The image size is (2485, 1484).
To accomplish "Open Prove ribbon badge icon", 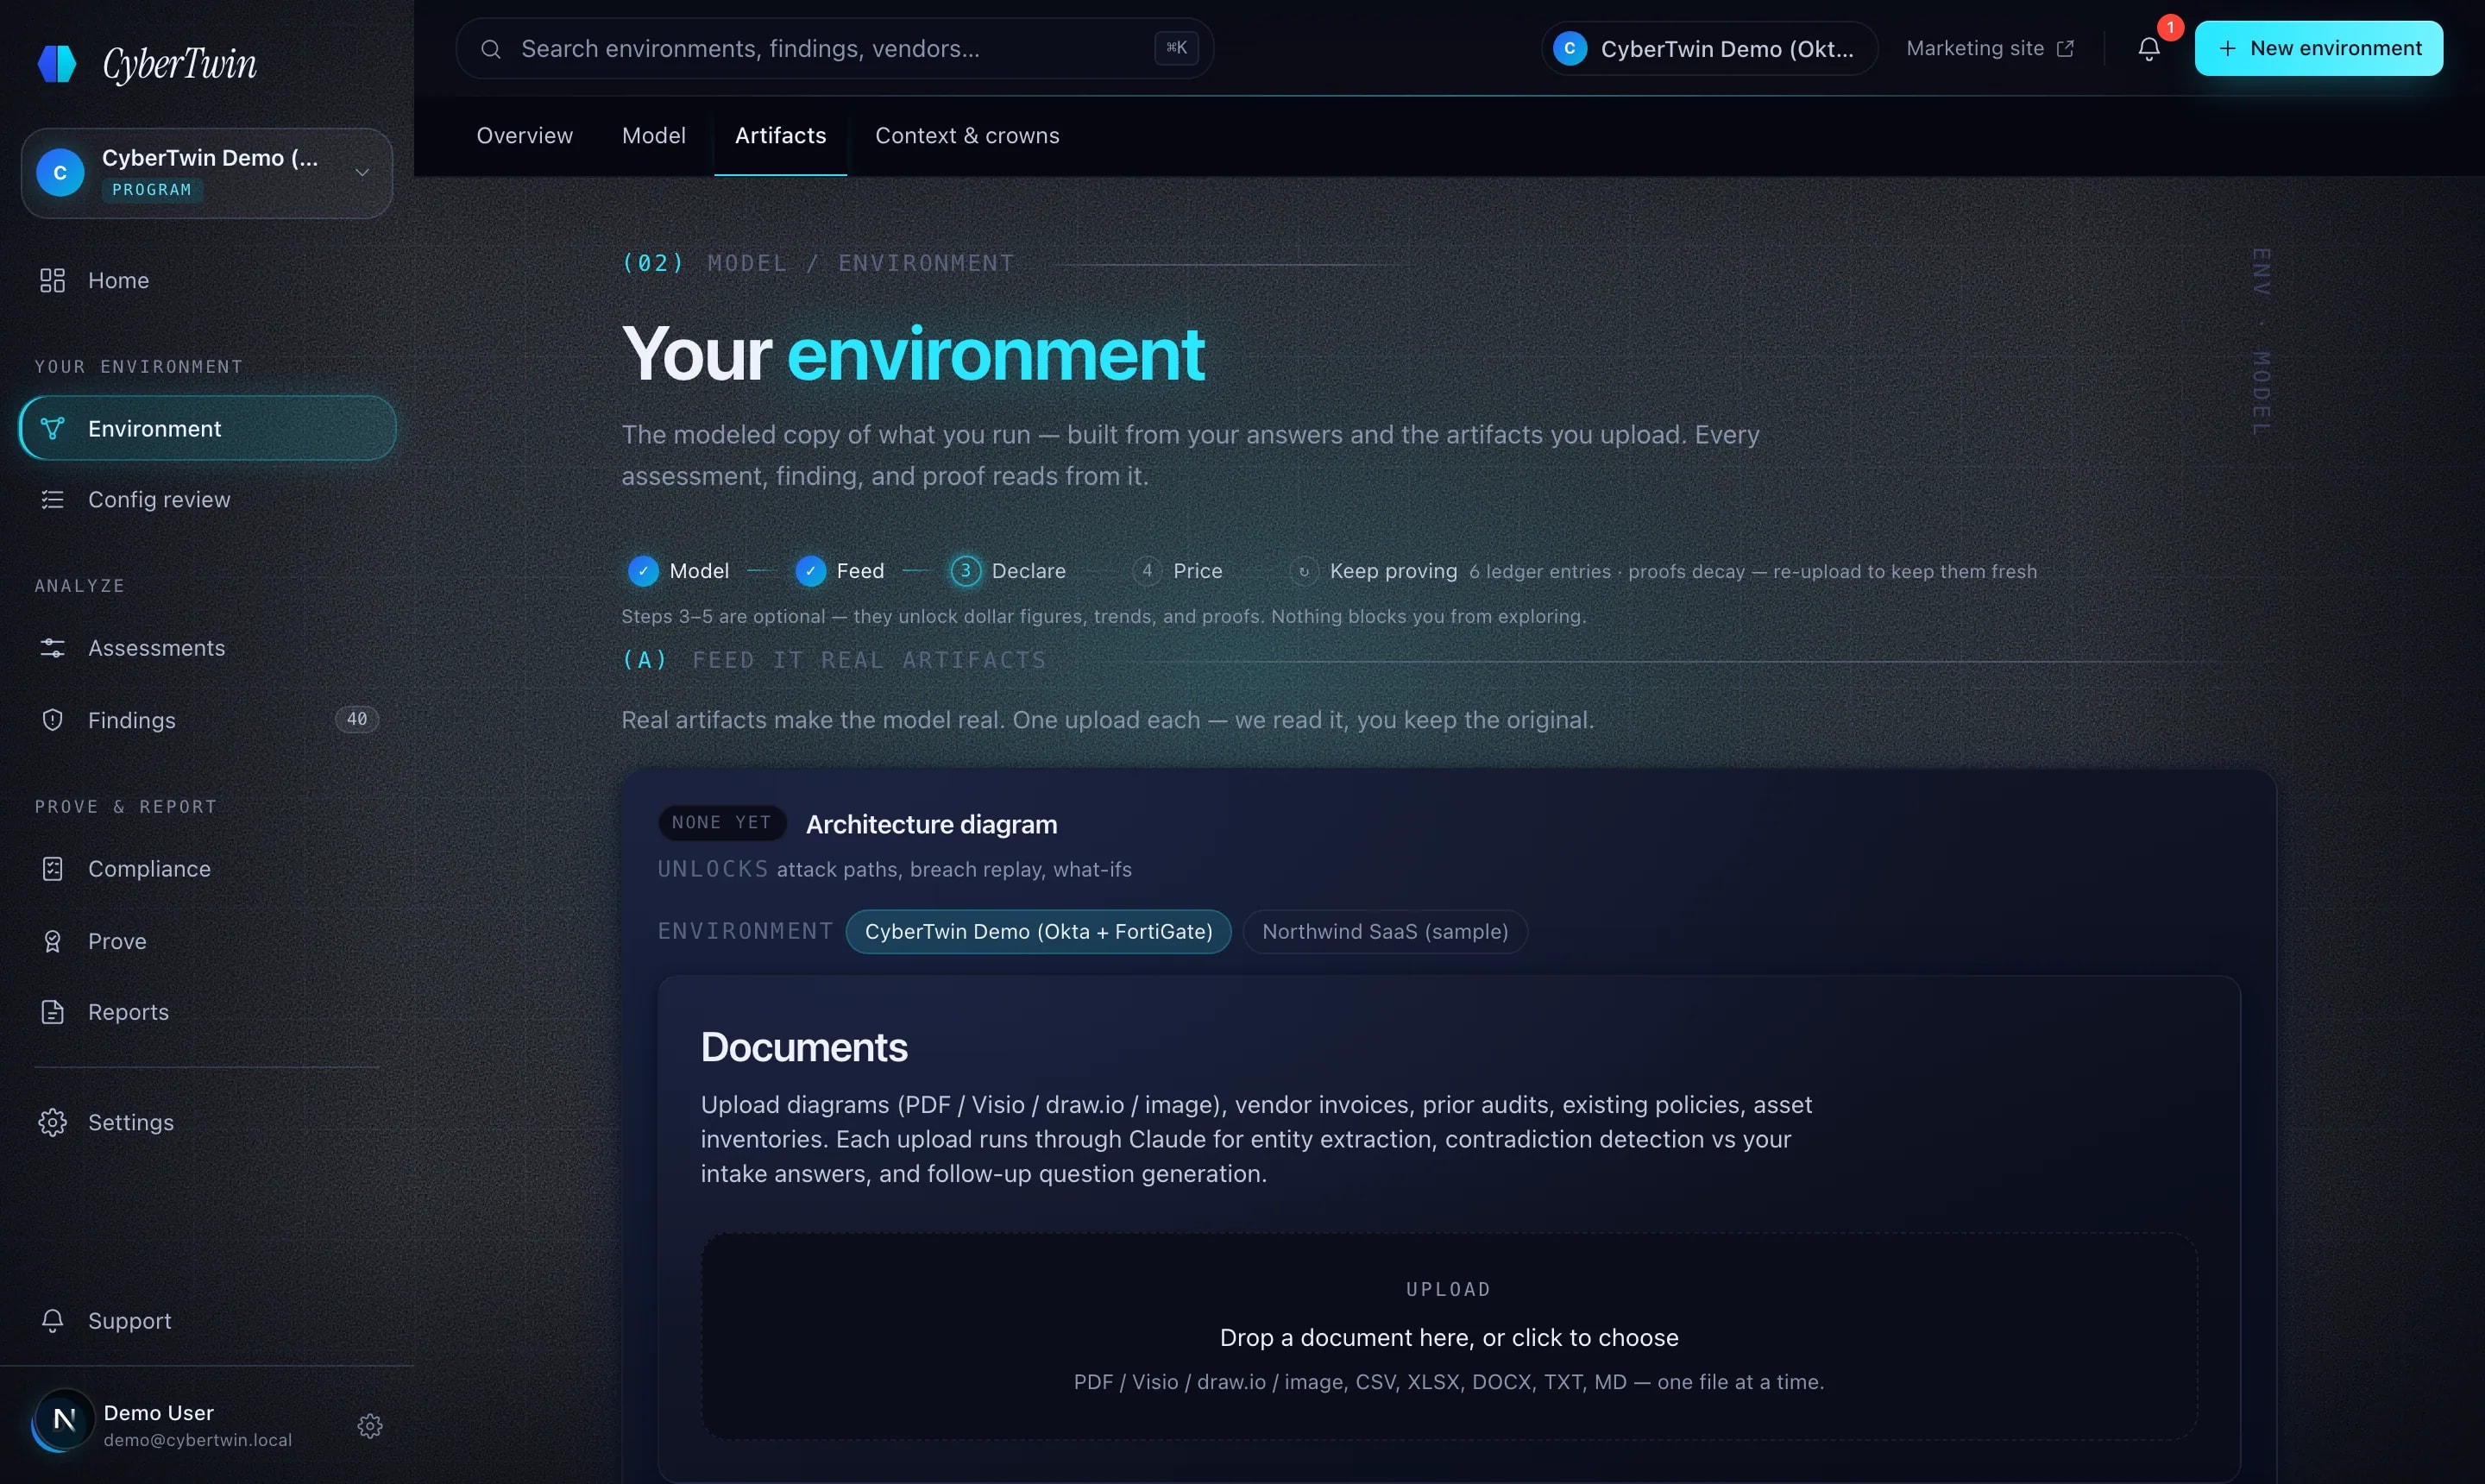I will click(x=52, y=941).
